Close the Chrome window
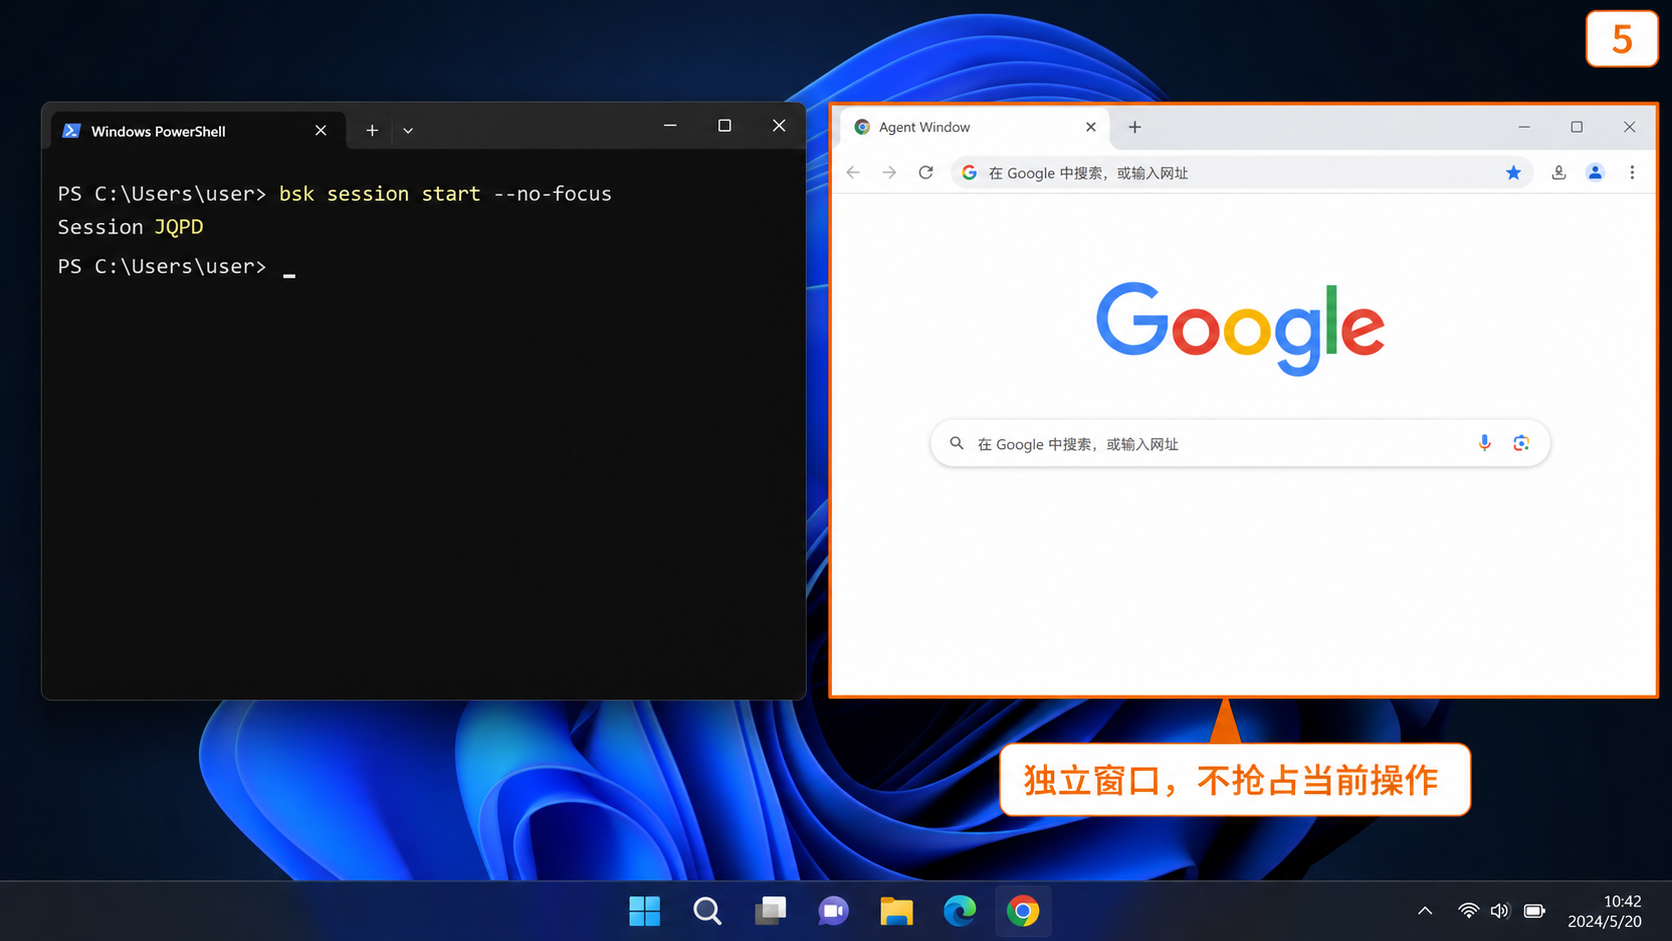The height and width of the screenshot is (941, 1672). (x=1629, y=127)
